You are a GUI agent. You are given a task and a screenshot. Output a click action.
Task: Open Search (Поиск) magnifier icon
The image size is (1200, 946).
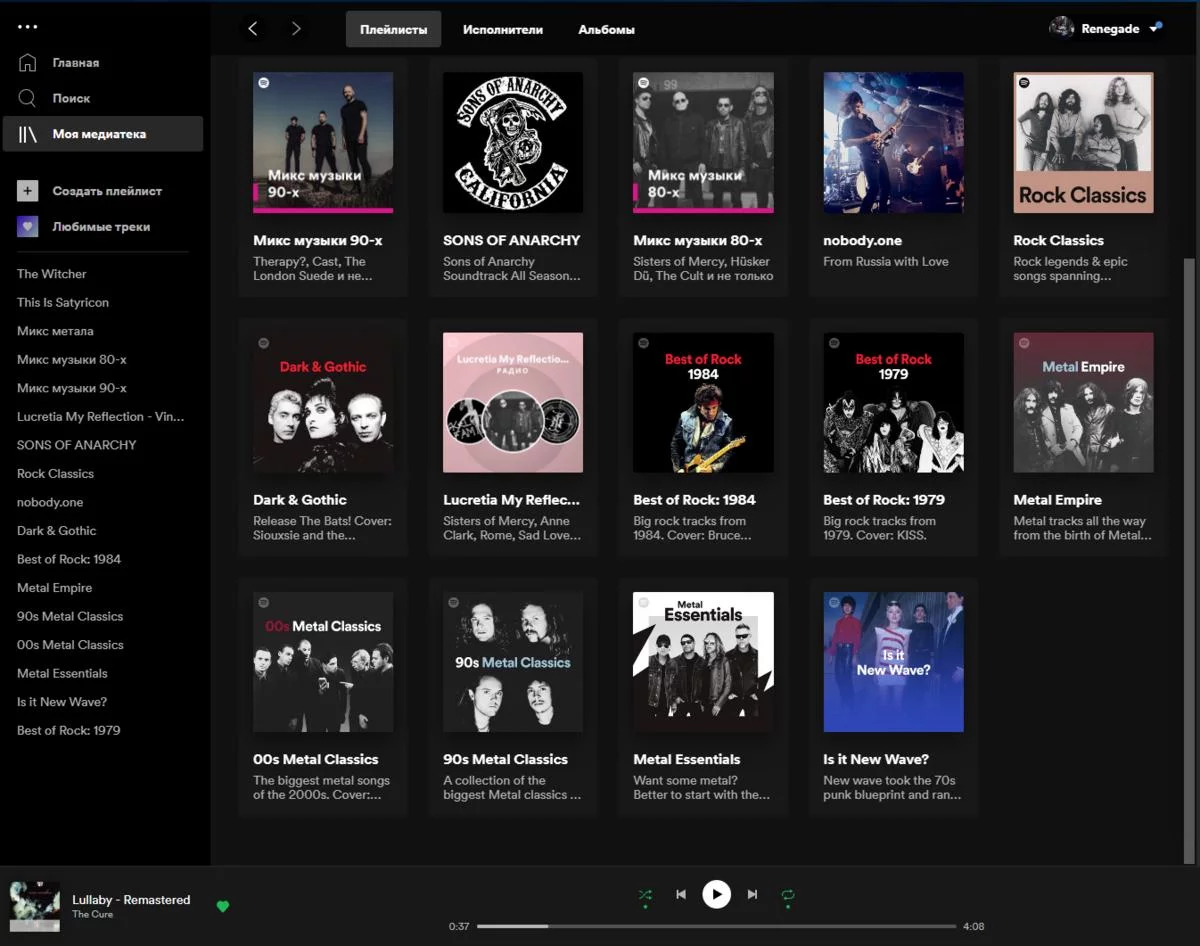pos(28,98)
